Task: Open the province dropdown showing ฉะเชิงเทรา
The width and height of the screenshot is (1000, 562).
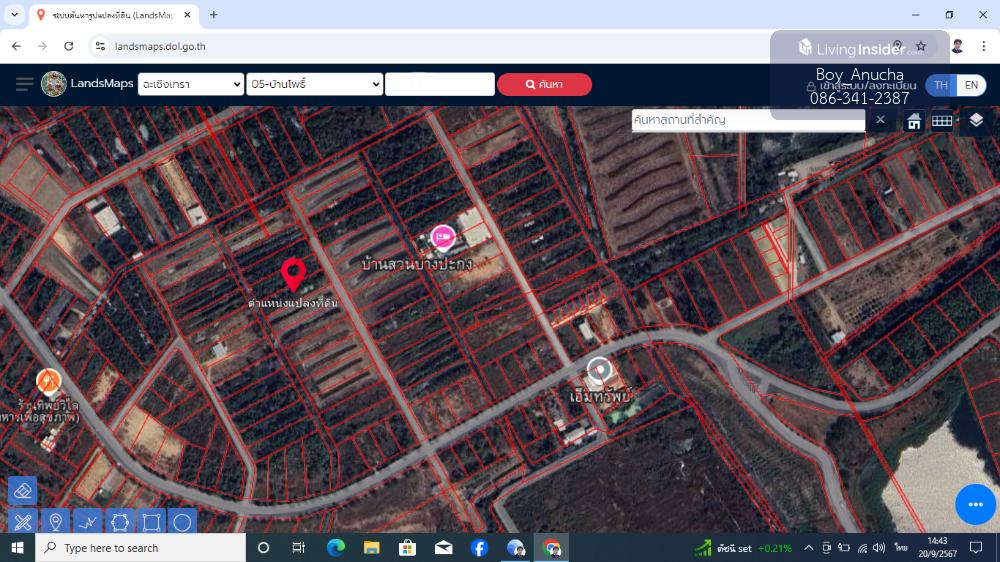Action: click(191, 85)
